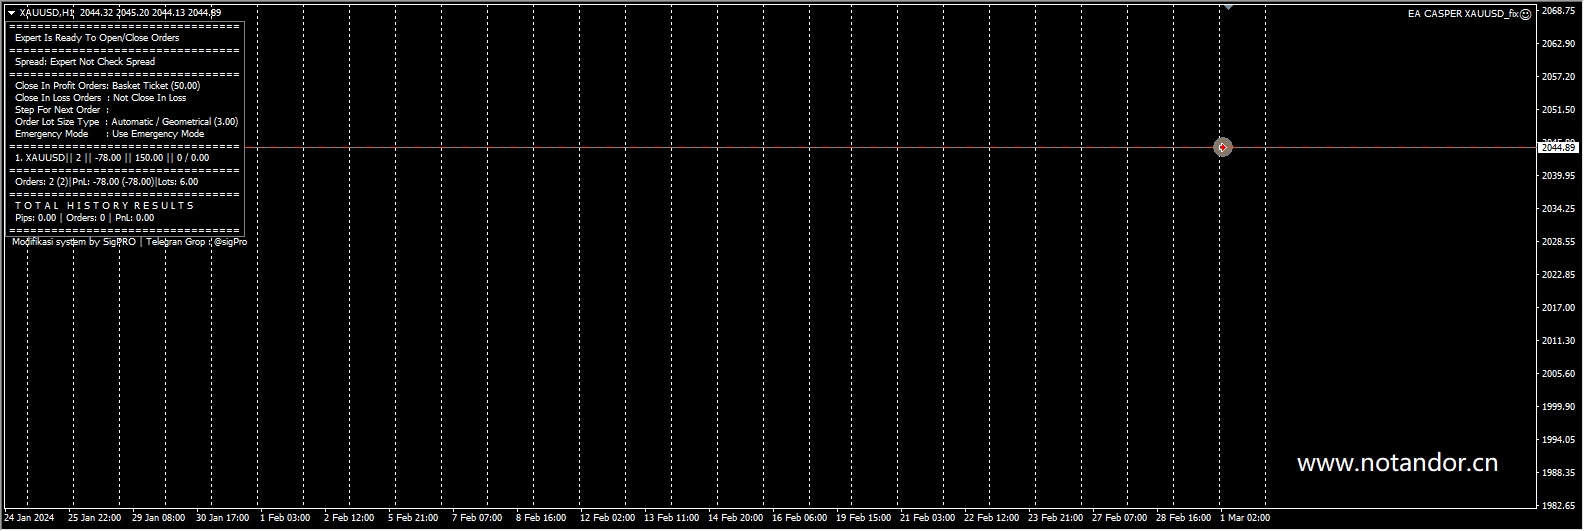Click the '1 Mar 02:00' time axis label
The width and height of the screenshot is (1584, 531).
point(1245,519)
